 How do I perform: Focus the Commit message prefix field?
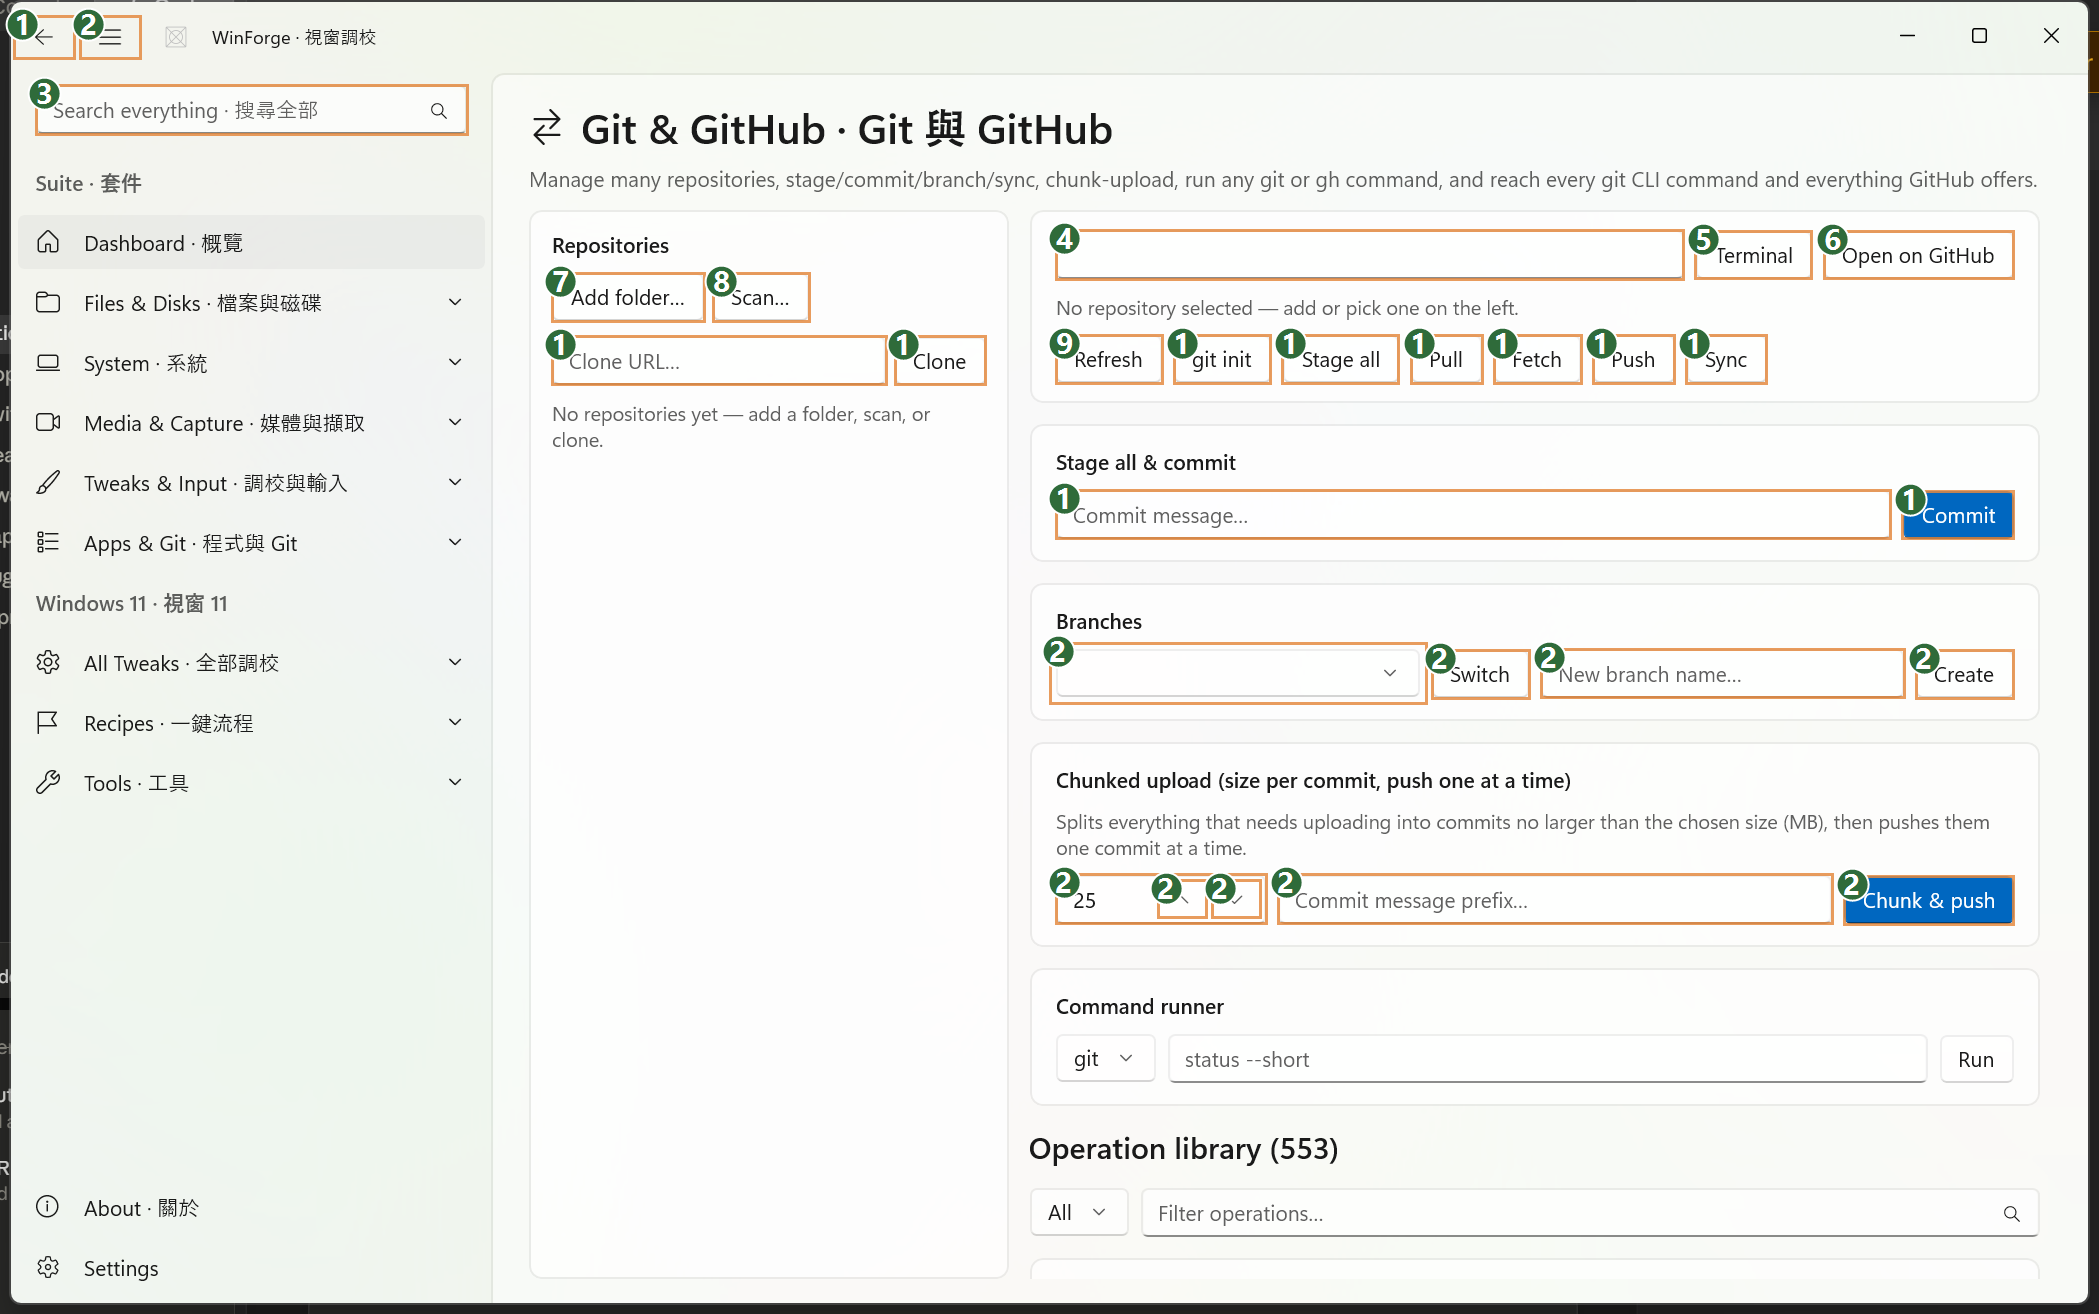(1555, 900)
